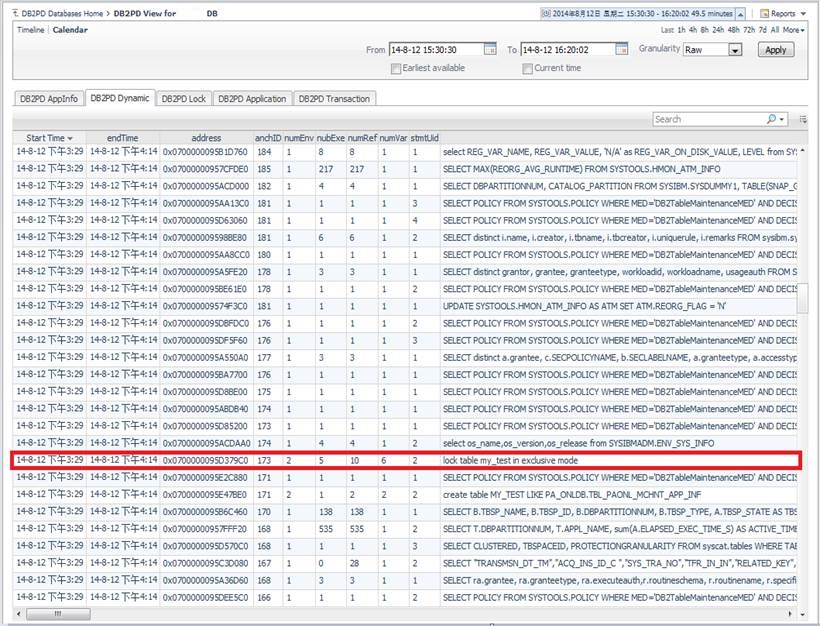The height and width of the screenshot is (626, 820).
Task: Click the horizontal scrollbar at table bottom
Action: [x=400, y=613]
